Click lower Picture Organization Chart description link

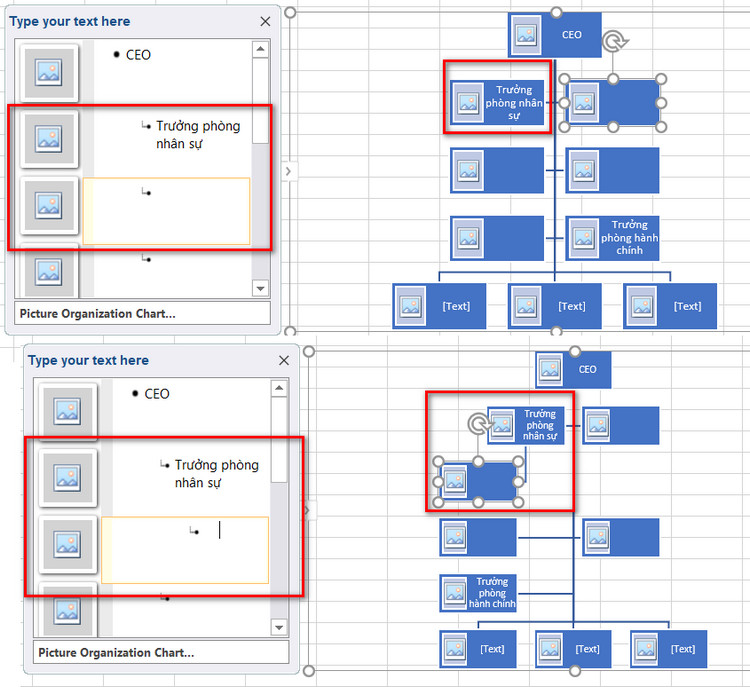[116, 653]
